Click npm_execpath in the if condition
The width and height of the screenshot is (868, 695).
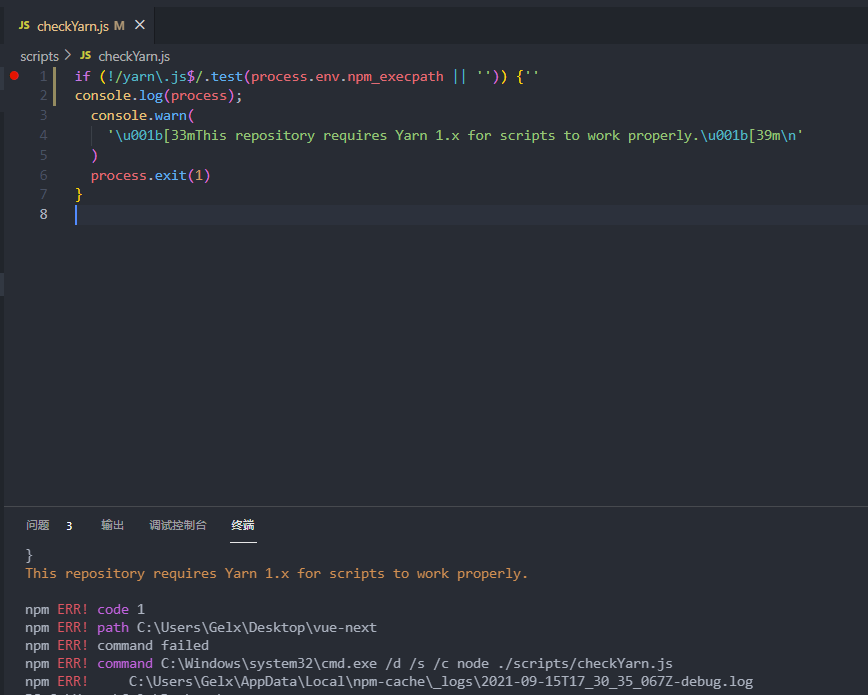395,76
